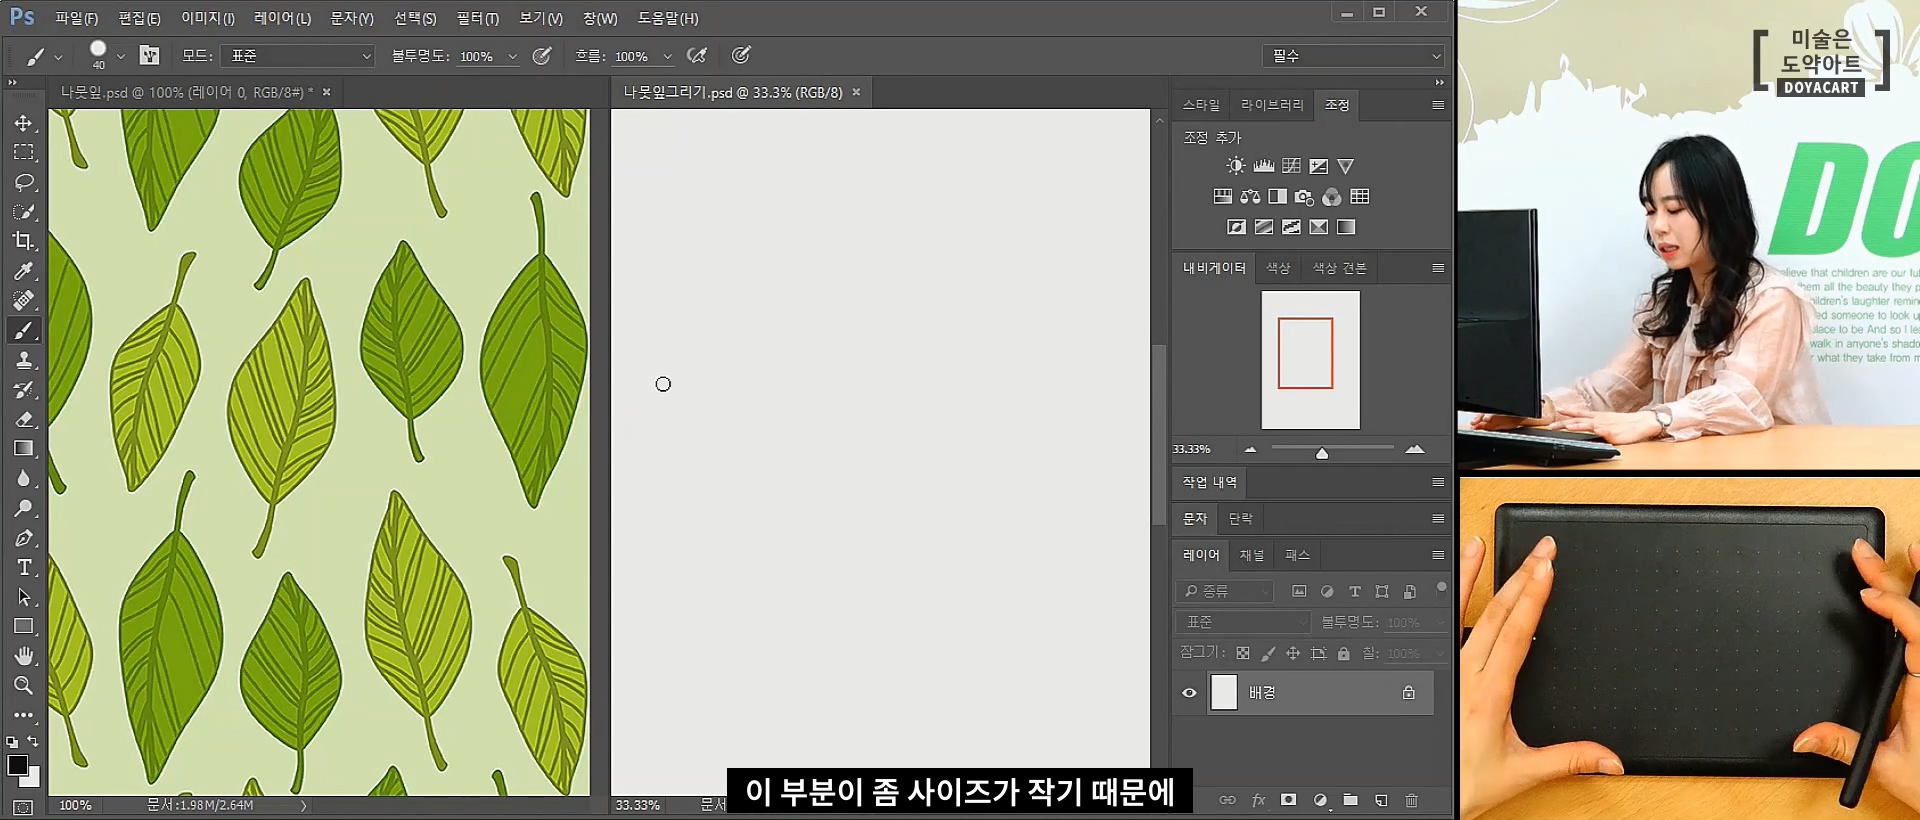Toggle airbrush build-up option
Viewport: 1920px width, 820px height.
pos(697,56)
